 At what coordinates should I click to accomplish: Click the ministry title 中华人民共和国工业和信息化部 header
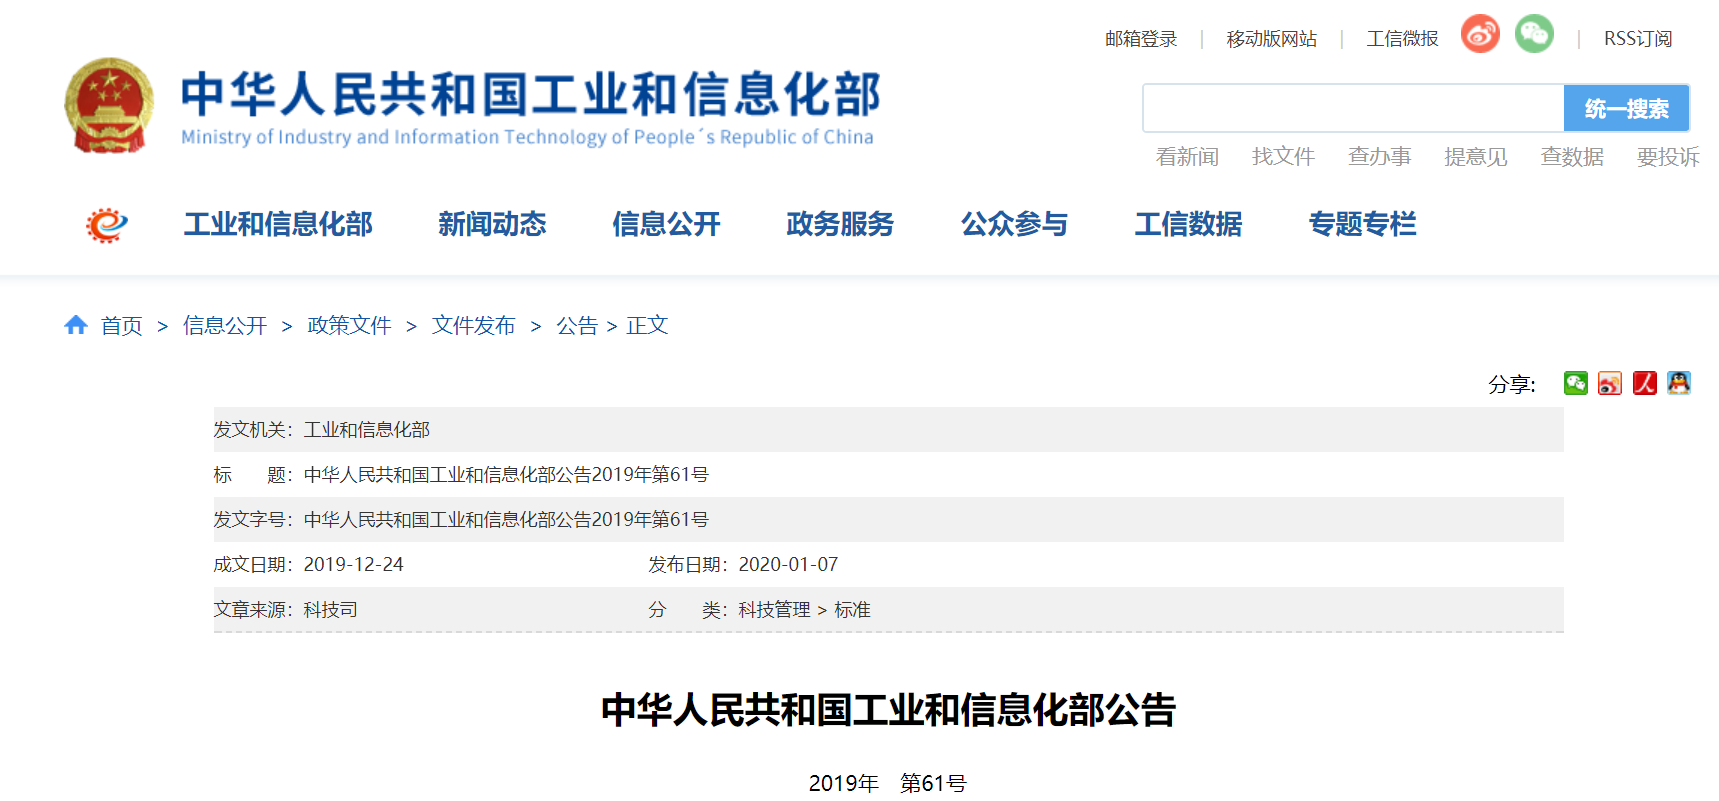tap(531, 95)
